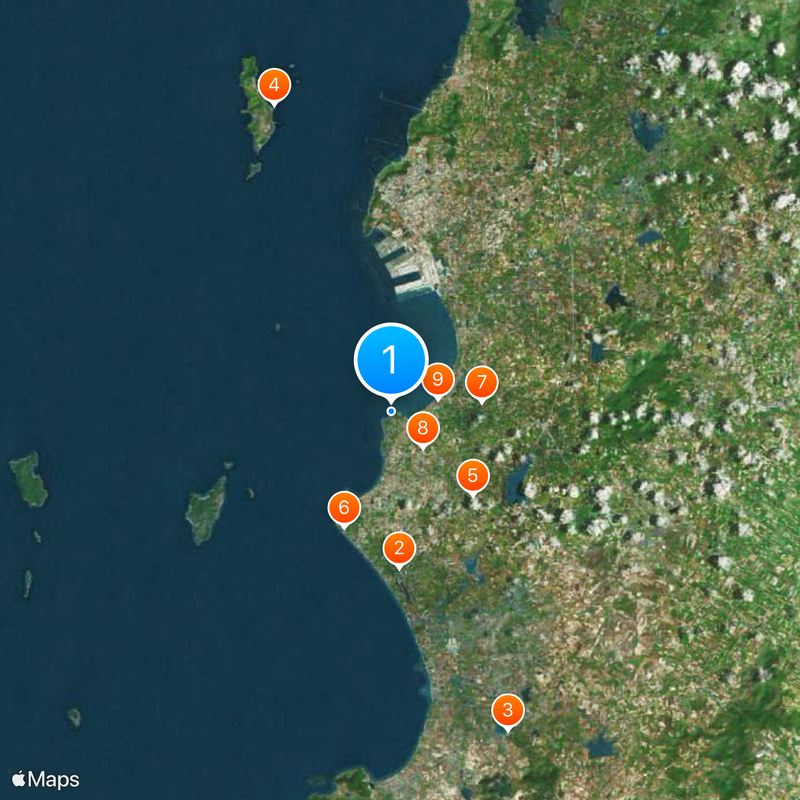This screenshot has height=800, width=800.
Task: Open the Apple Maps logo attribution
Action: coord(46,779)
